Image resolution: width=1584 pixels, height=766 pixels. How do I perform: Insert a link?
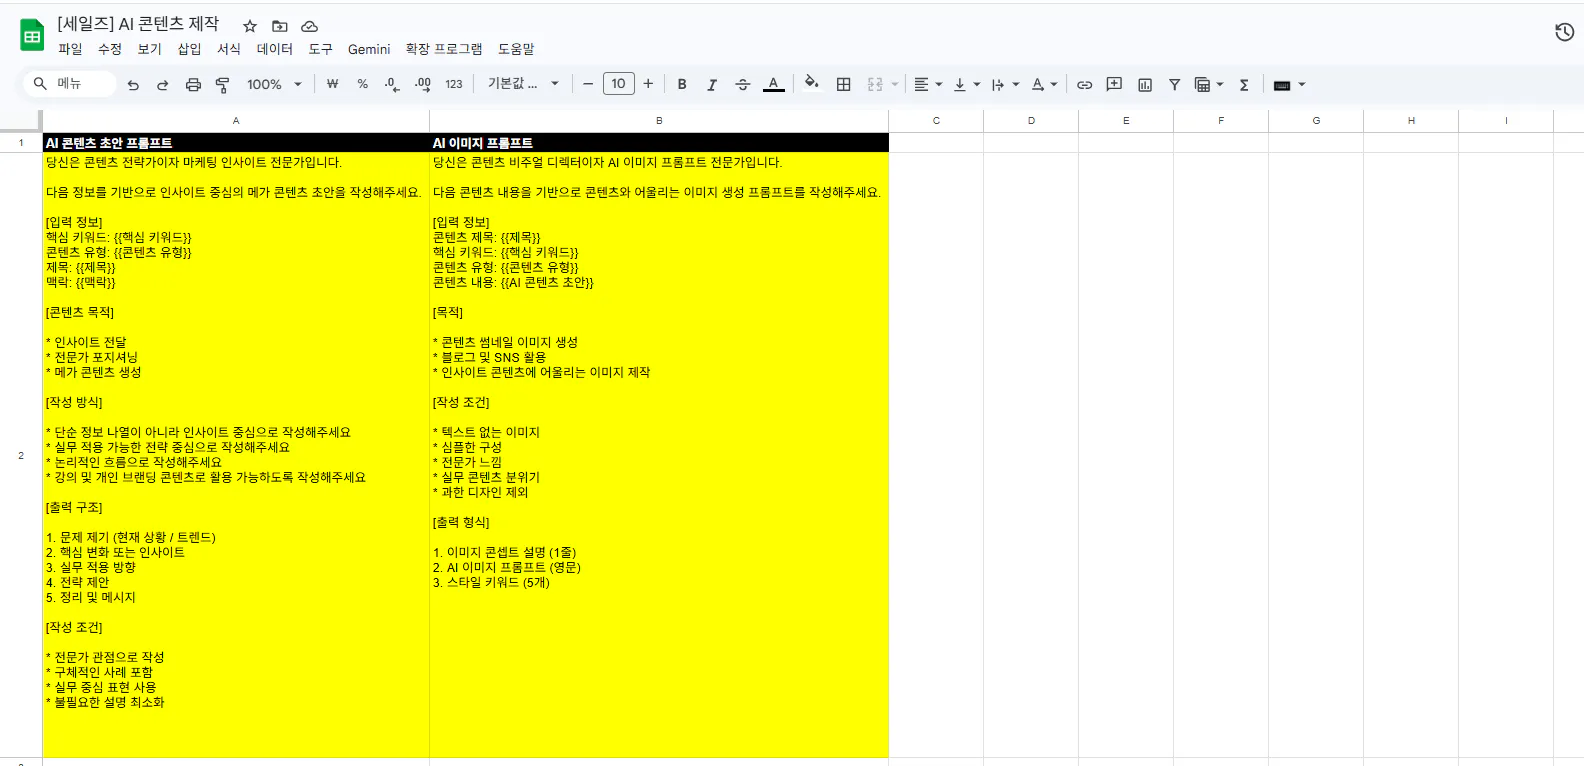1084,84
